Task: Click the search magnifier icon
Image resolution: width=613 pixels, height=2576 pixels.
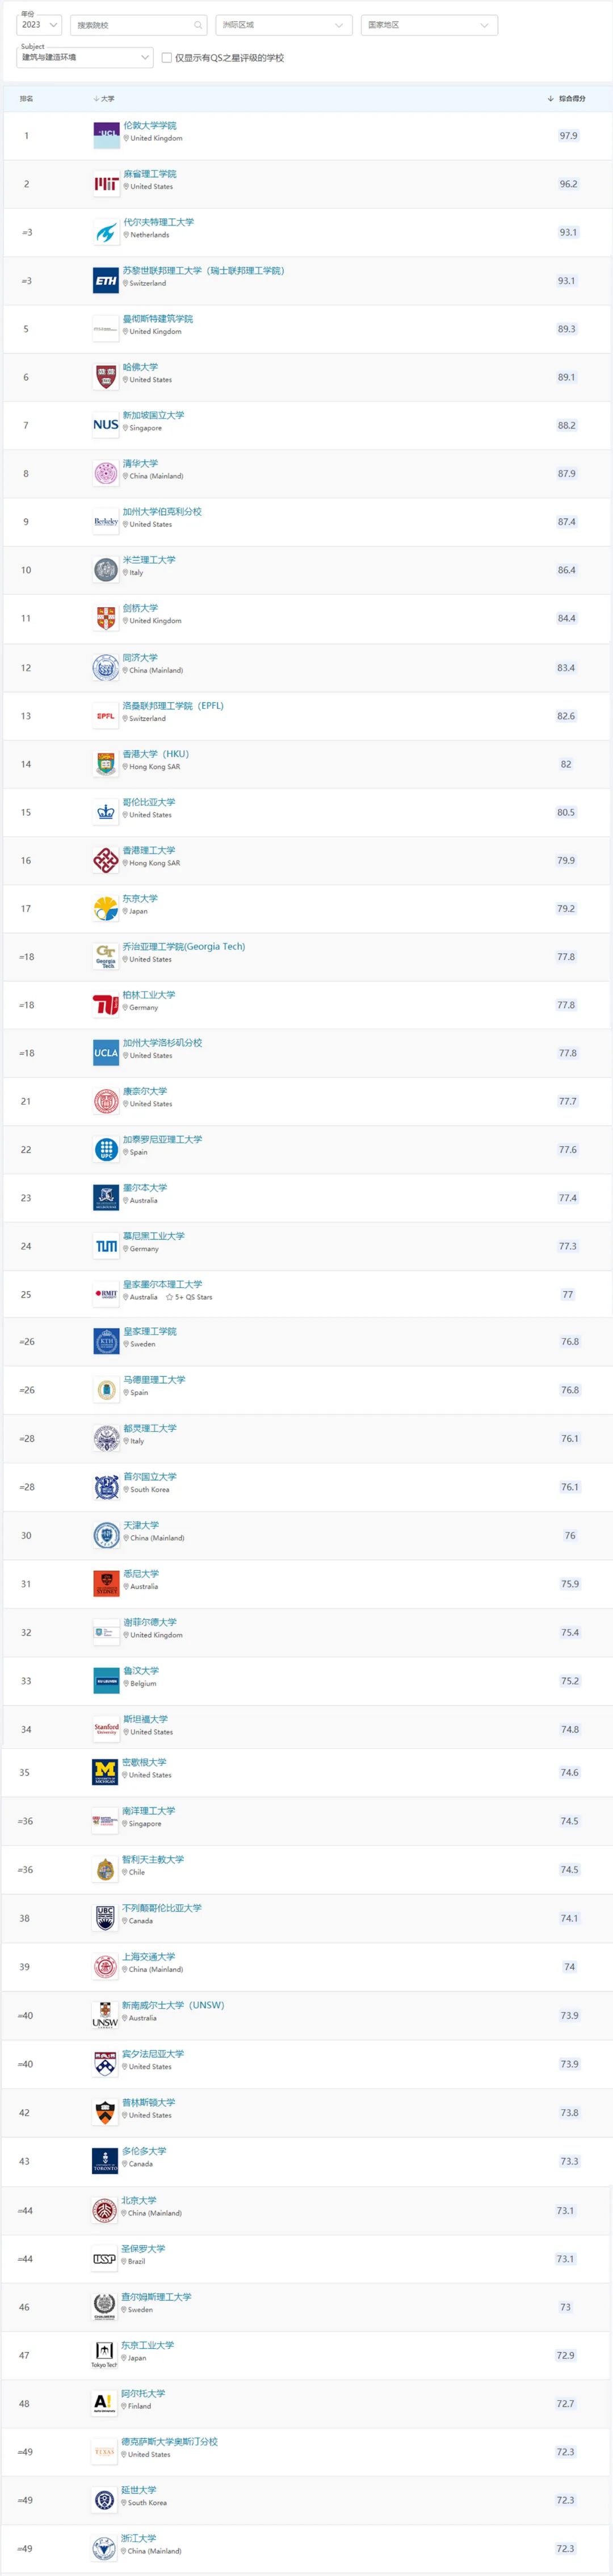Action: click(x=198, y=25)
